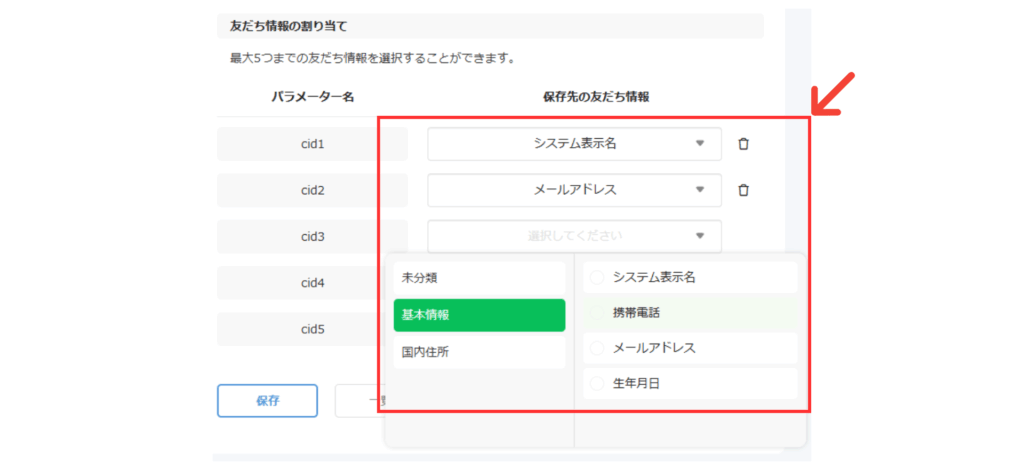Open the システム表示名 dropdown for cid1
Screen dimensions: 1024x476
tap(574, 144)
